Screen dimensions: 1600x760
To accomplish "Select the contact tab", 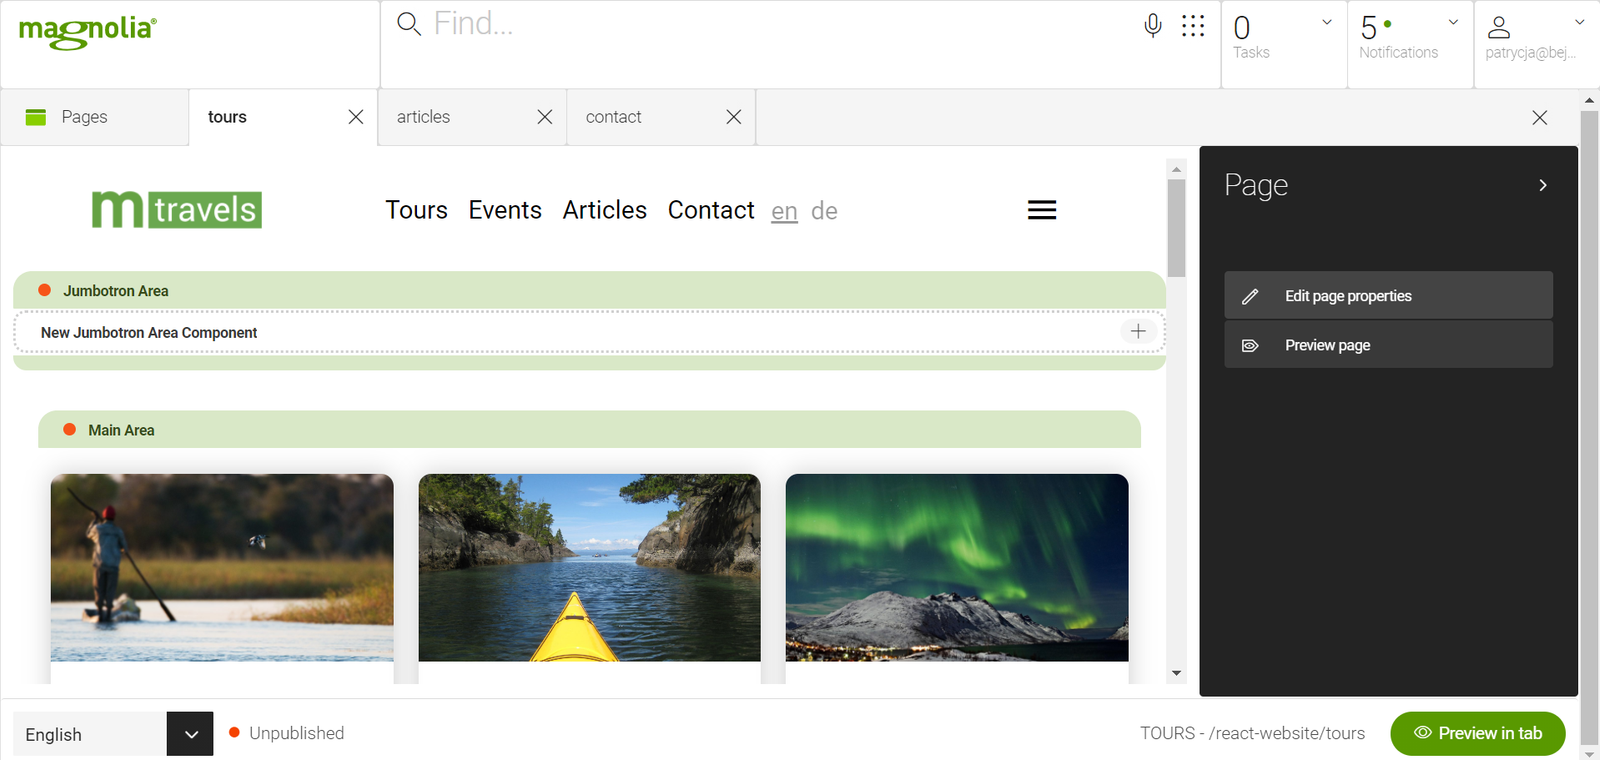I will tap(614, 116).
